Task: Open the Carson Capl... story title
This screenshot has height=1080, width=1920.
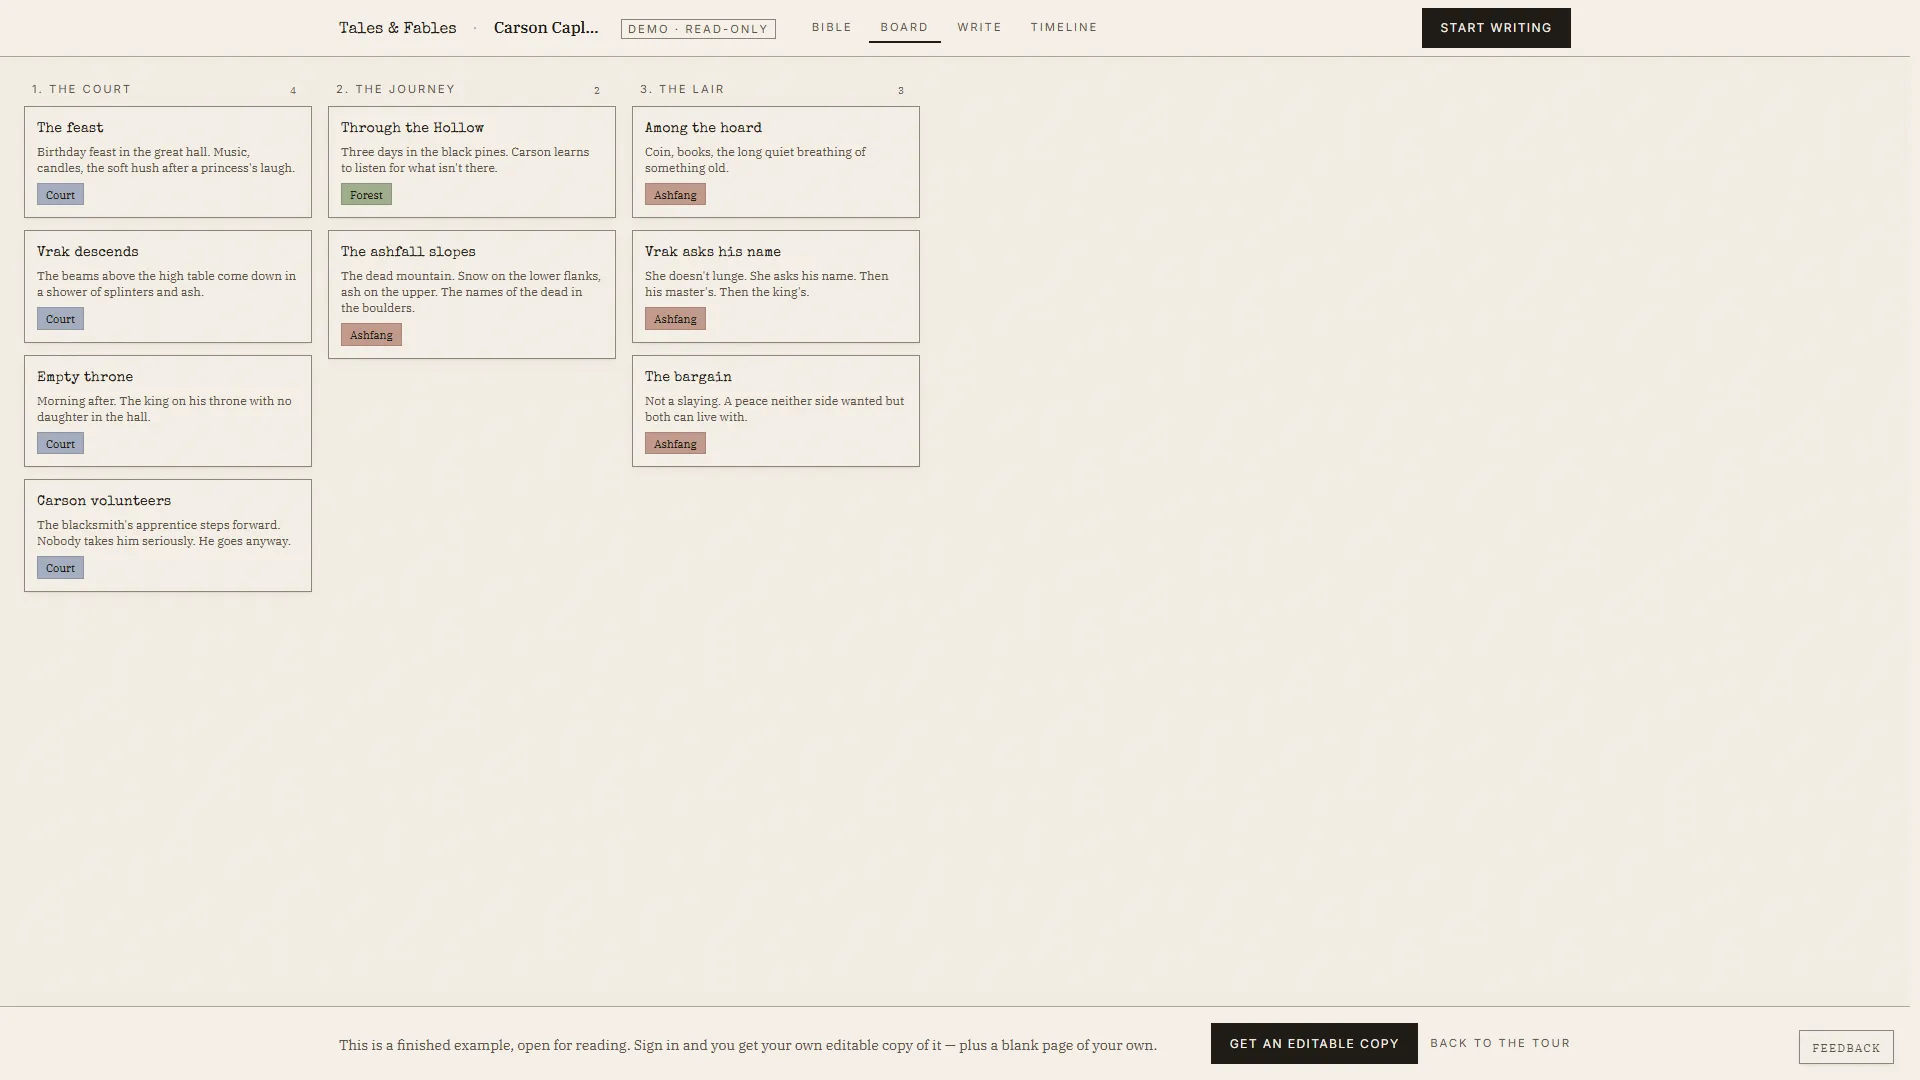Action: tap(546, 28)
